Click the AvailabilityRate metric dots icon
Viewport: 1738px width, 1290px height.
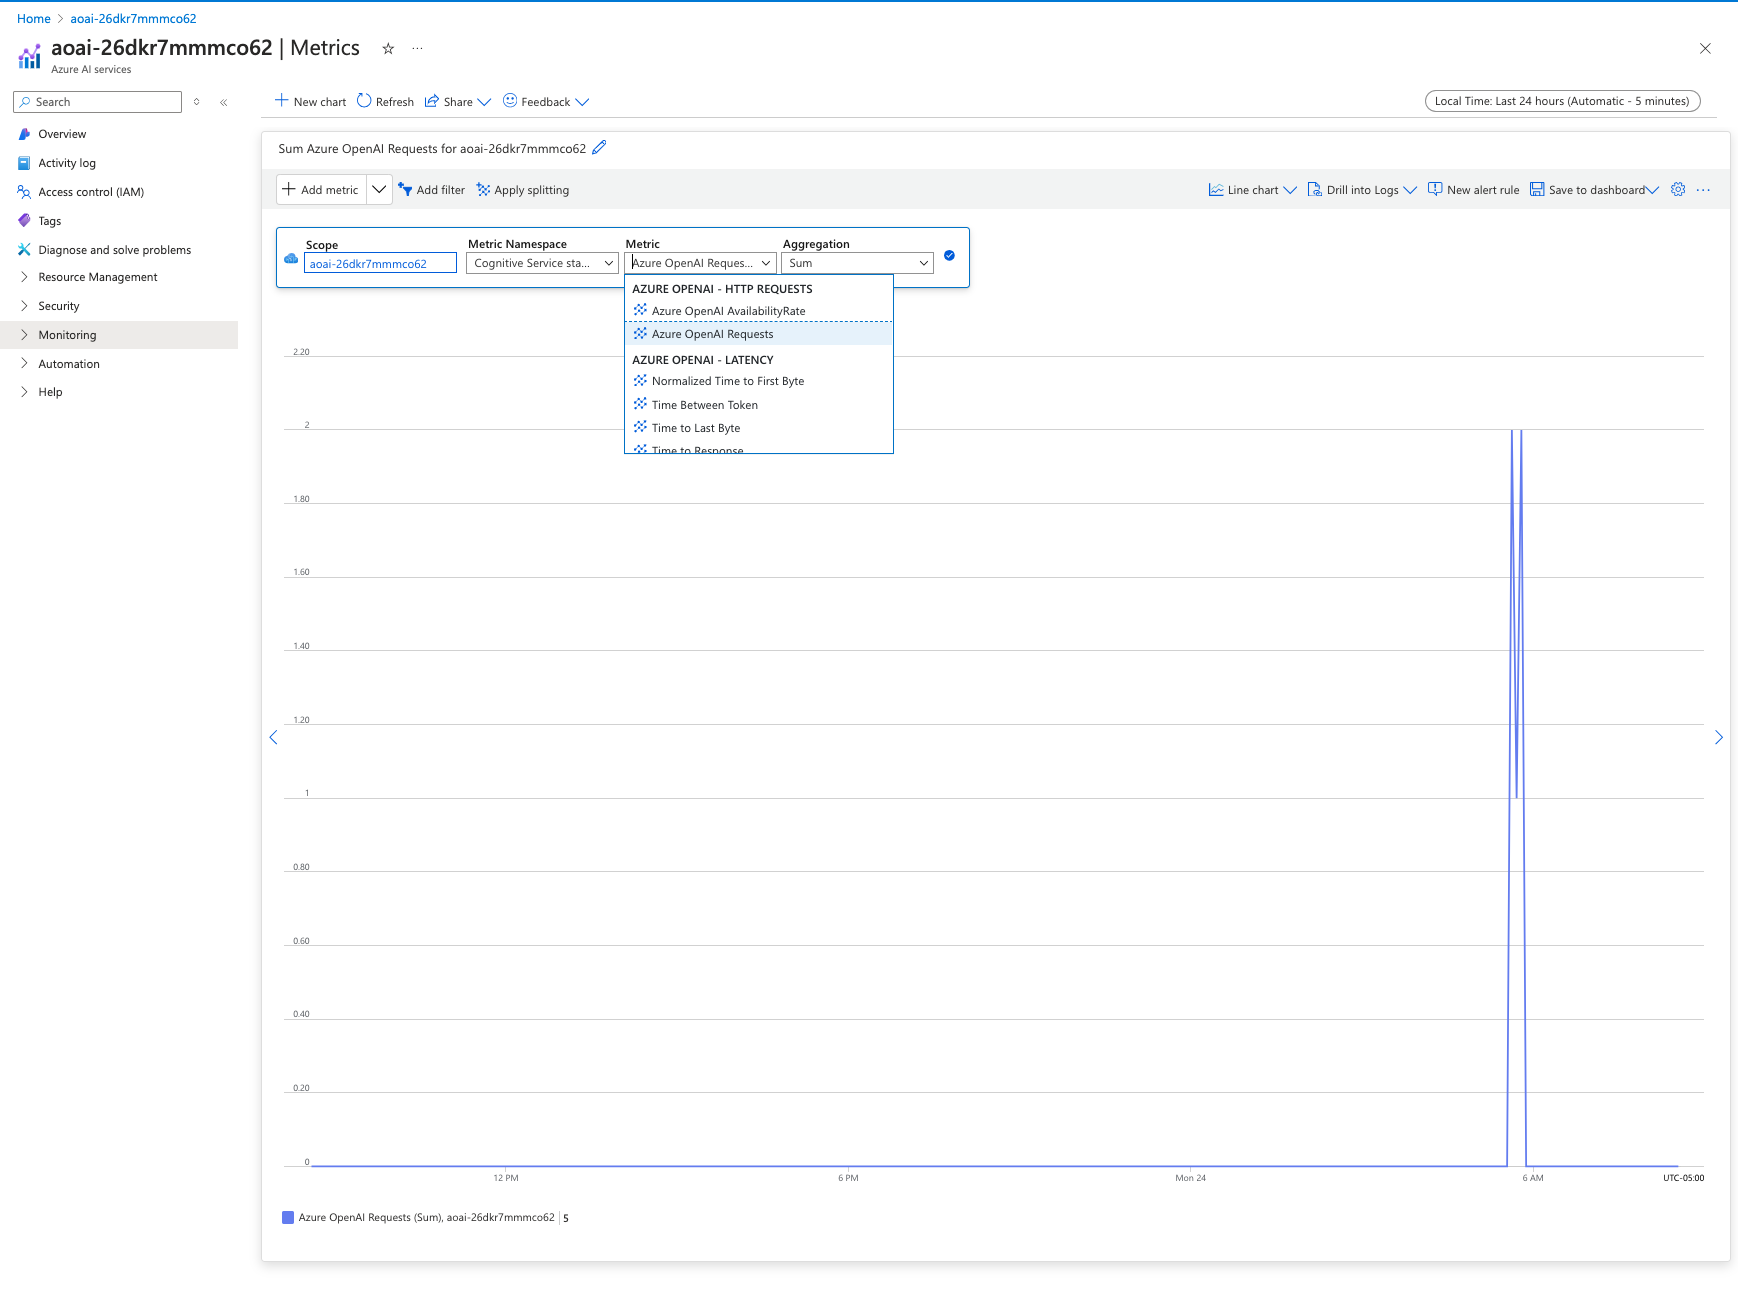click(640, 310)
